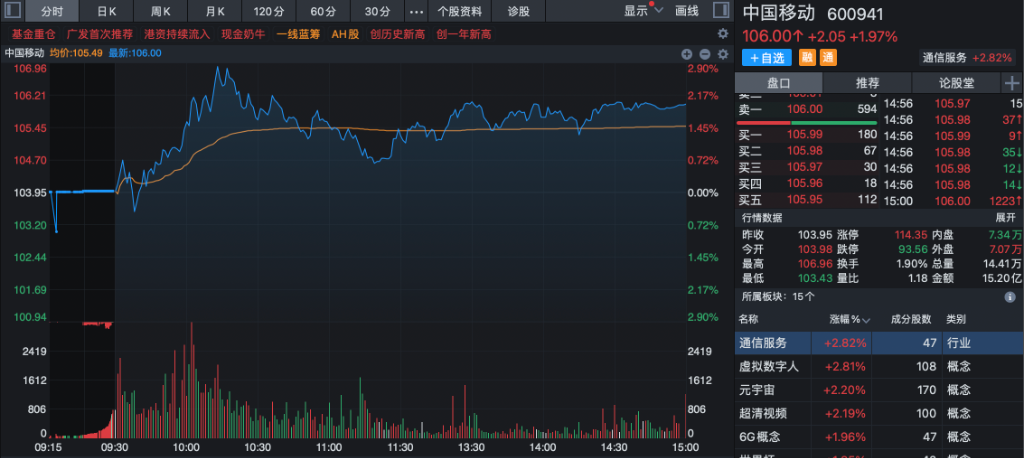The width and height of the screenshot is (1024, 458).
Task: Switch to 月K chart tab
Action: click(x=215, y=11)
